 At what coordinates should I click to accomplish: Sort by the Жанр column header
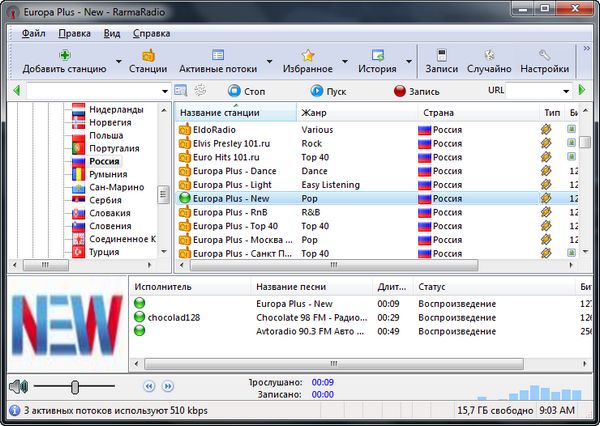[355, 112]
